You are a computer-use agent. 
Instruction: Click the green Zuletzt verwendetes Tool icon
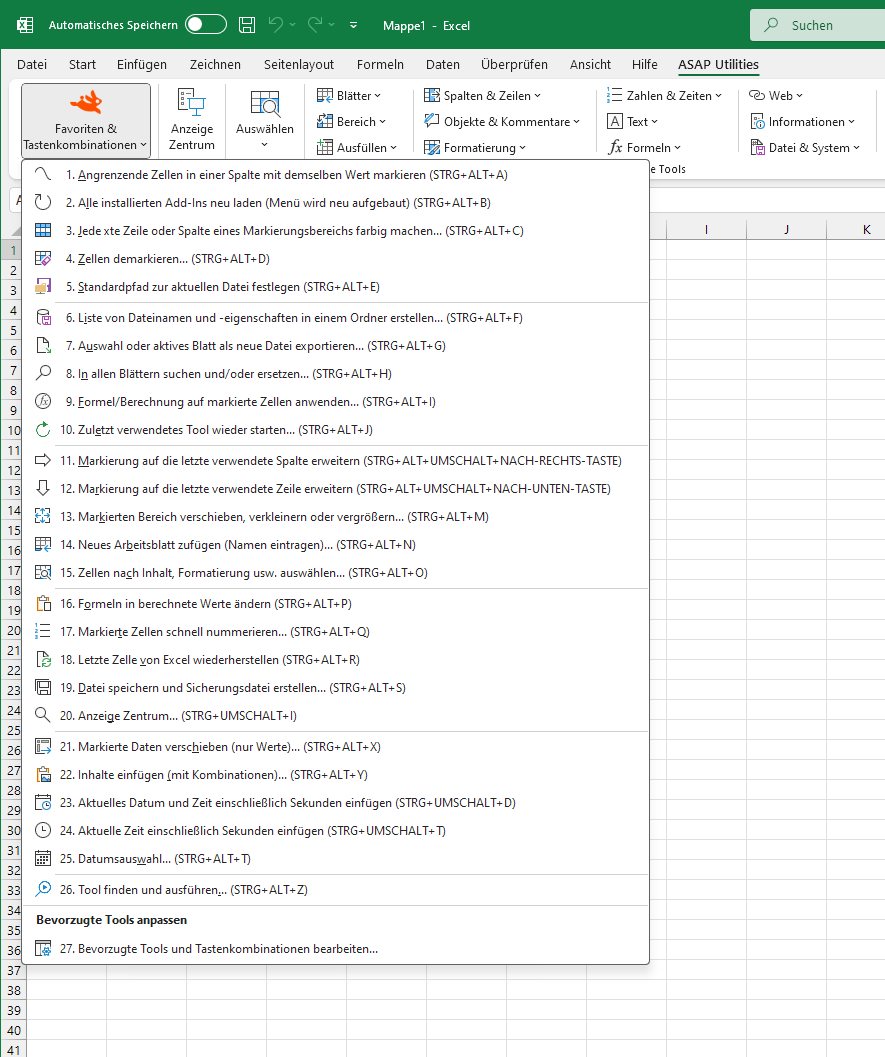(42, 429)
